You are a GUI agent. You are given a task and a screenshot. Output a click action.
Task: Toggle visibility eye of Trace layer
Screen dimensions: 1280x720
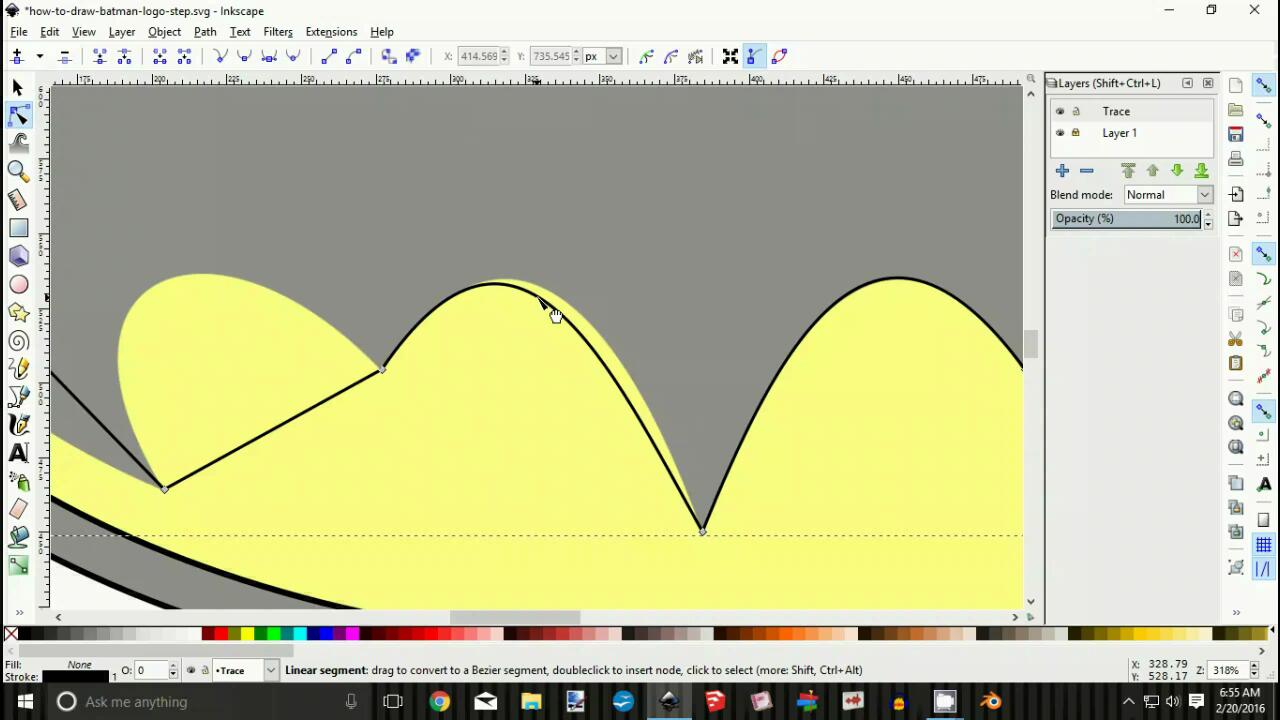click(1060, 111)
